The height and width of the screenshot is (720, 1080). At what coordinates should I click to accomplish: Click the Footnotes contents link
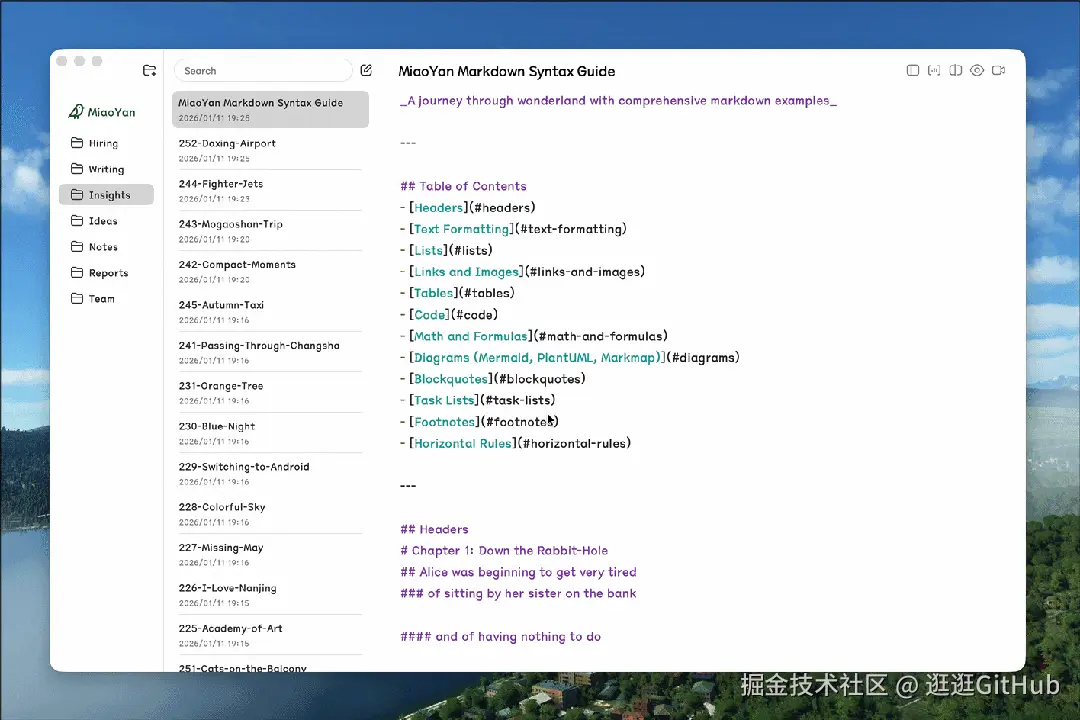click(444, 421)
